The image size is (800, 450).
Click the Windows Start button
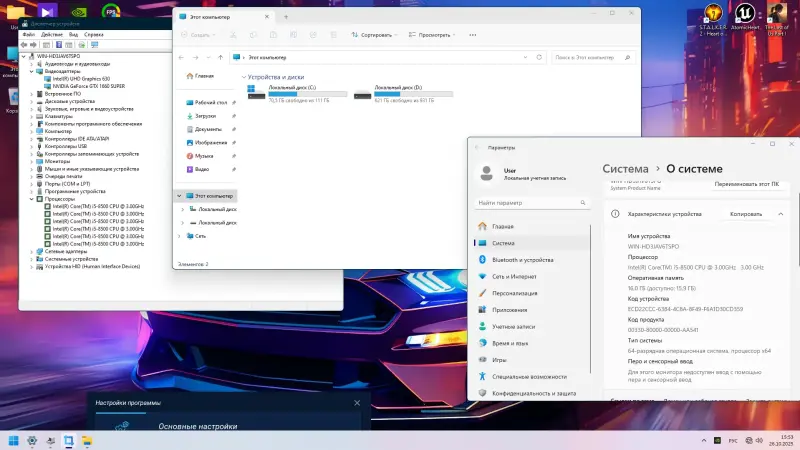(15, 440)
